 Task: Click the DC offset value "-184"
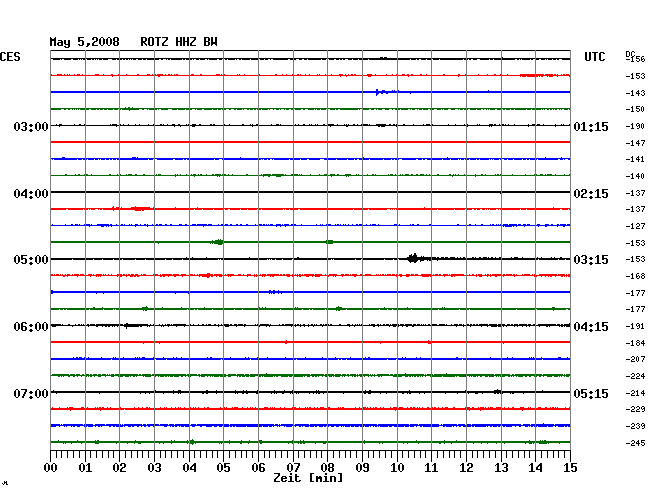[x=635, y=343]
